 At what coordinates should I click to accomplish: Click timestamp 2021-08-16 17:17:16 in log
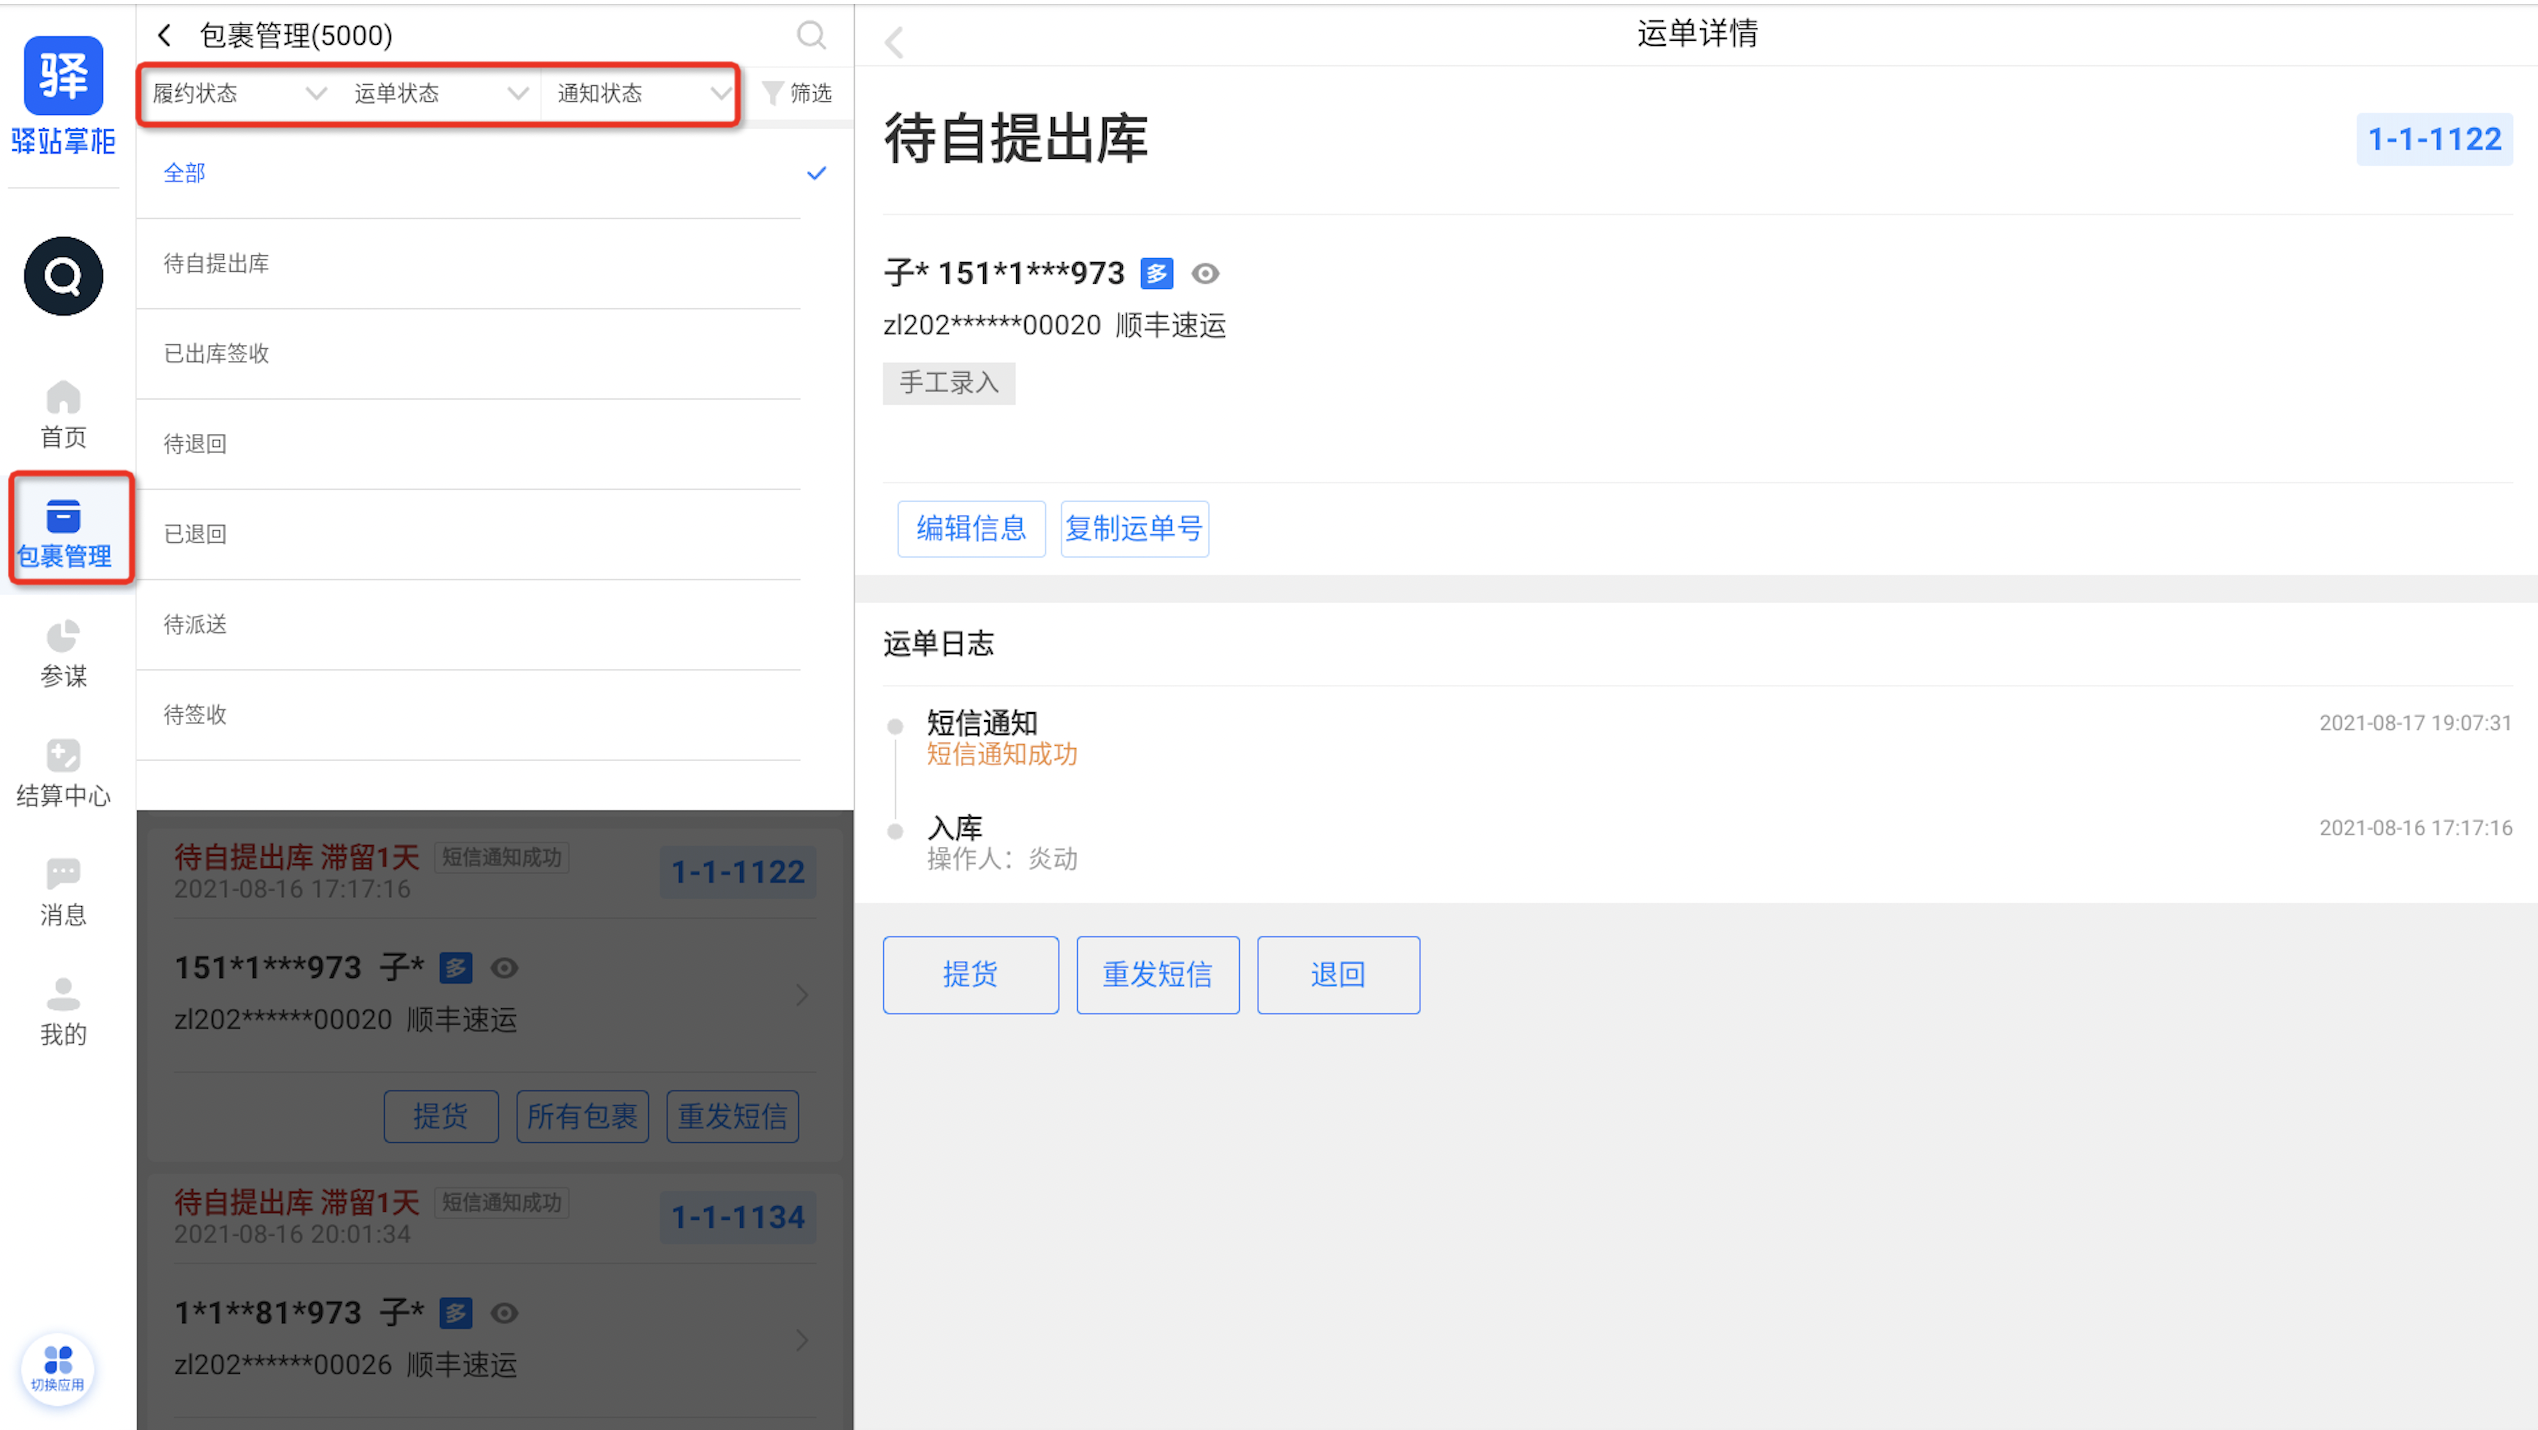pyautogui.click(x=2415, y=828)
